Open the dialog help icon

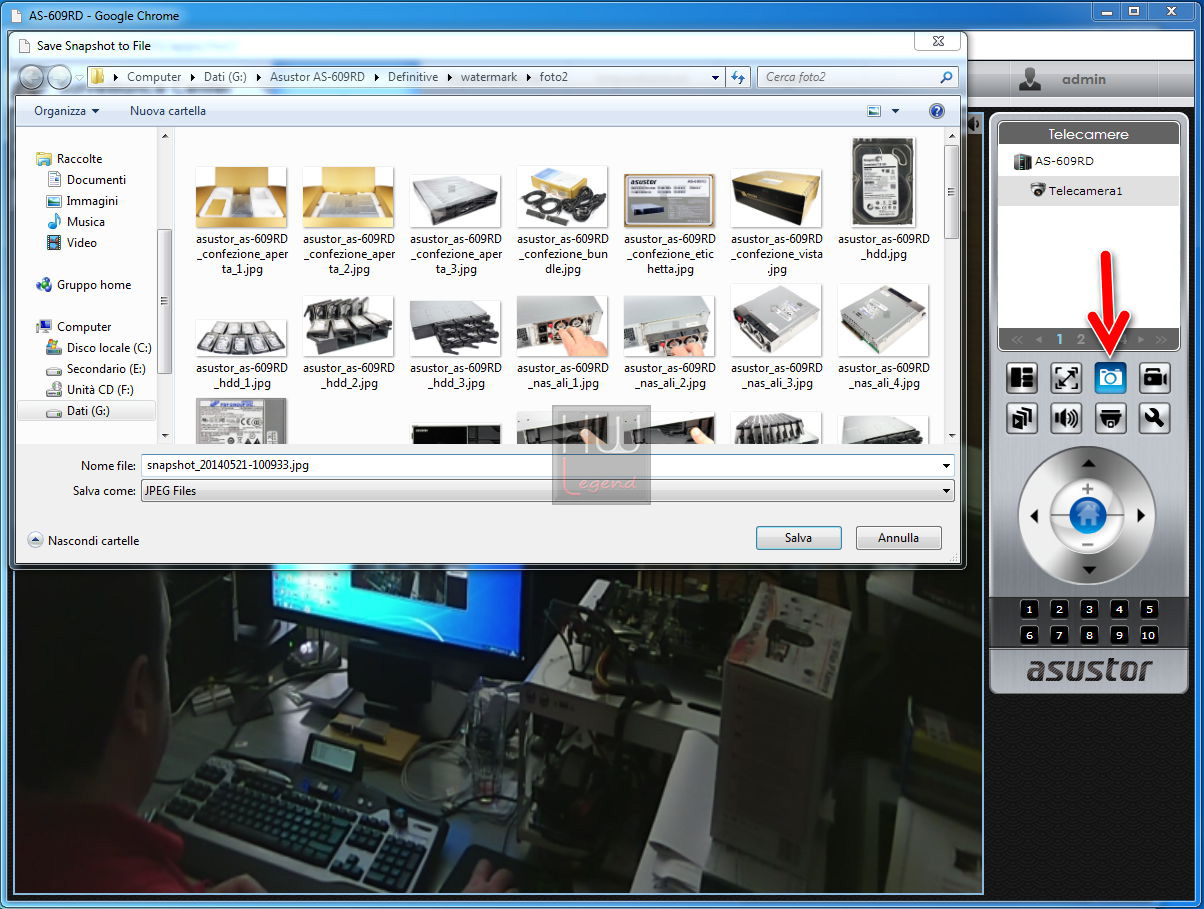[x=937, y=111]
